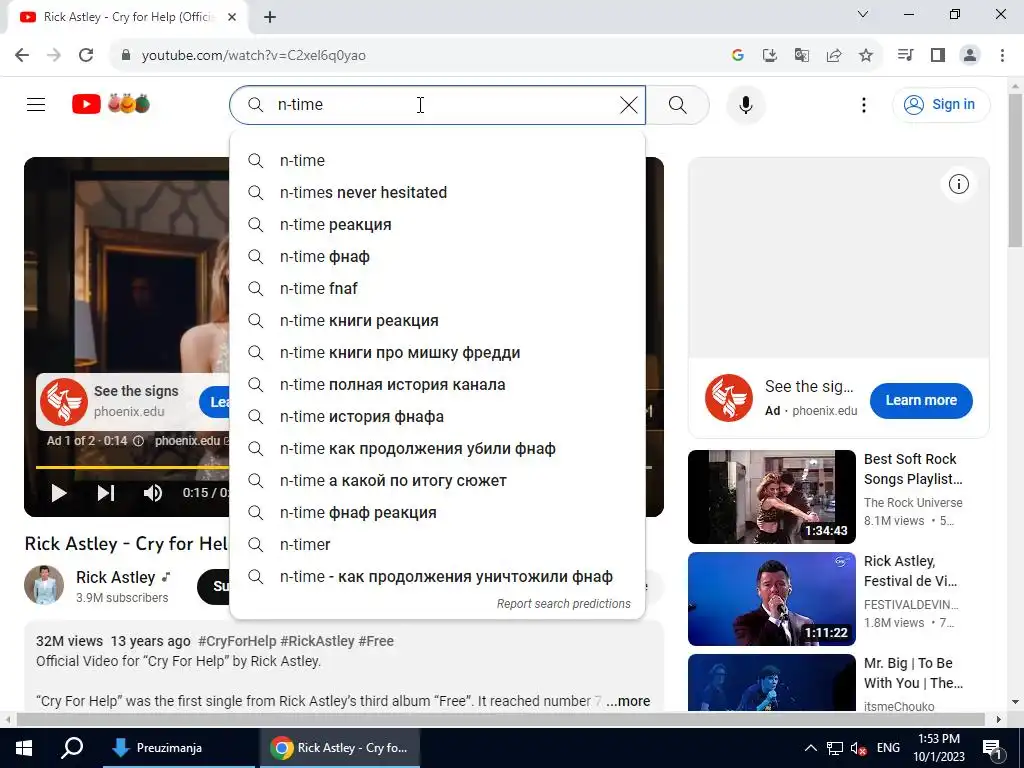Choose suggestion 'n-time реакция'
Viewport: 1024px width, 768px height.
click(x=438, y=225)
